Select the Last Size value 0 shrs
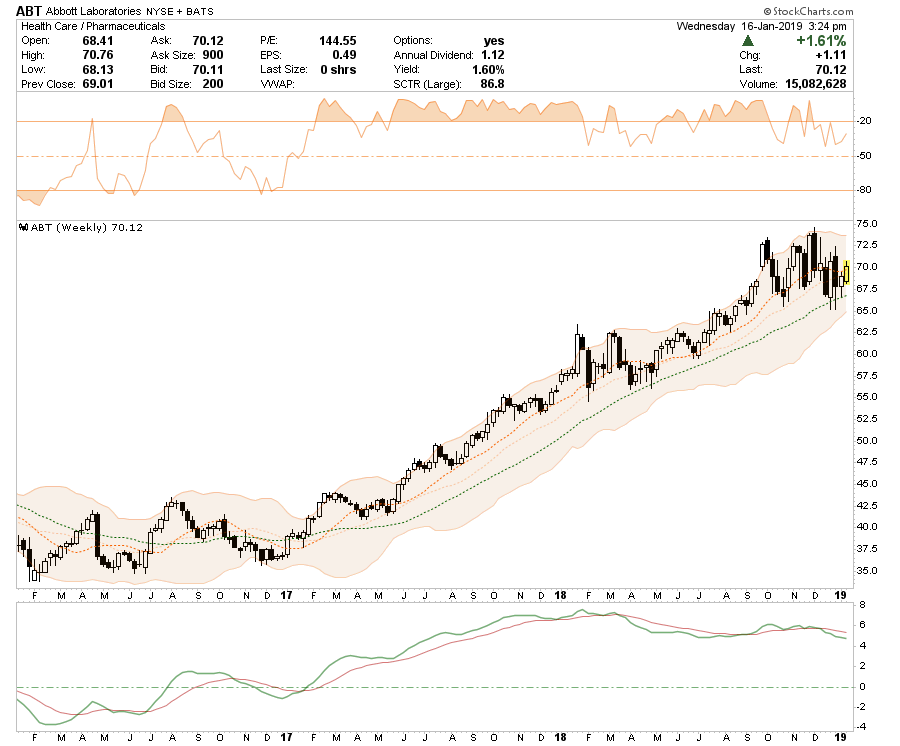Viewport: 900px width, 746px height. point(338,69)
